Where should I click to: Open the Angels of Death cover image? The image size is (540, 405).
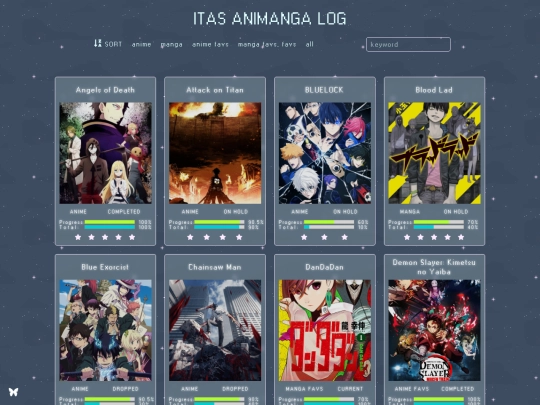(105, 153)
